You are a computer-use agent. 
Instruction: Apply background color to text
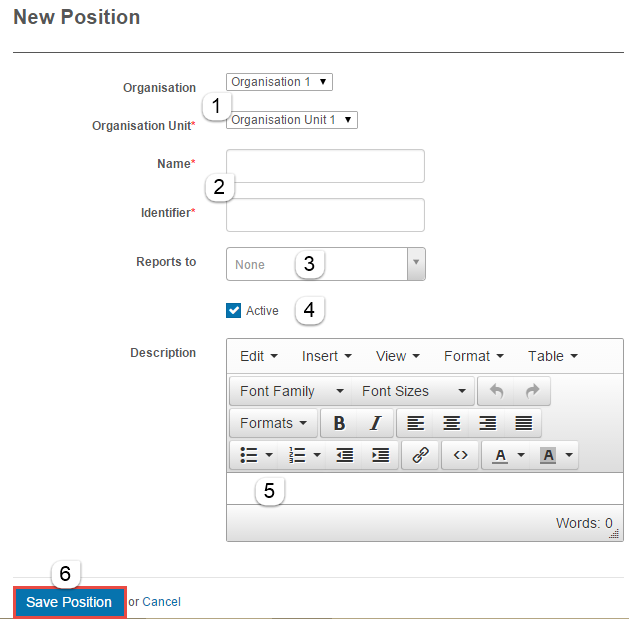pos(548,455)
